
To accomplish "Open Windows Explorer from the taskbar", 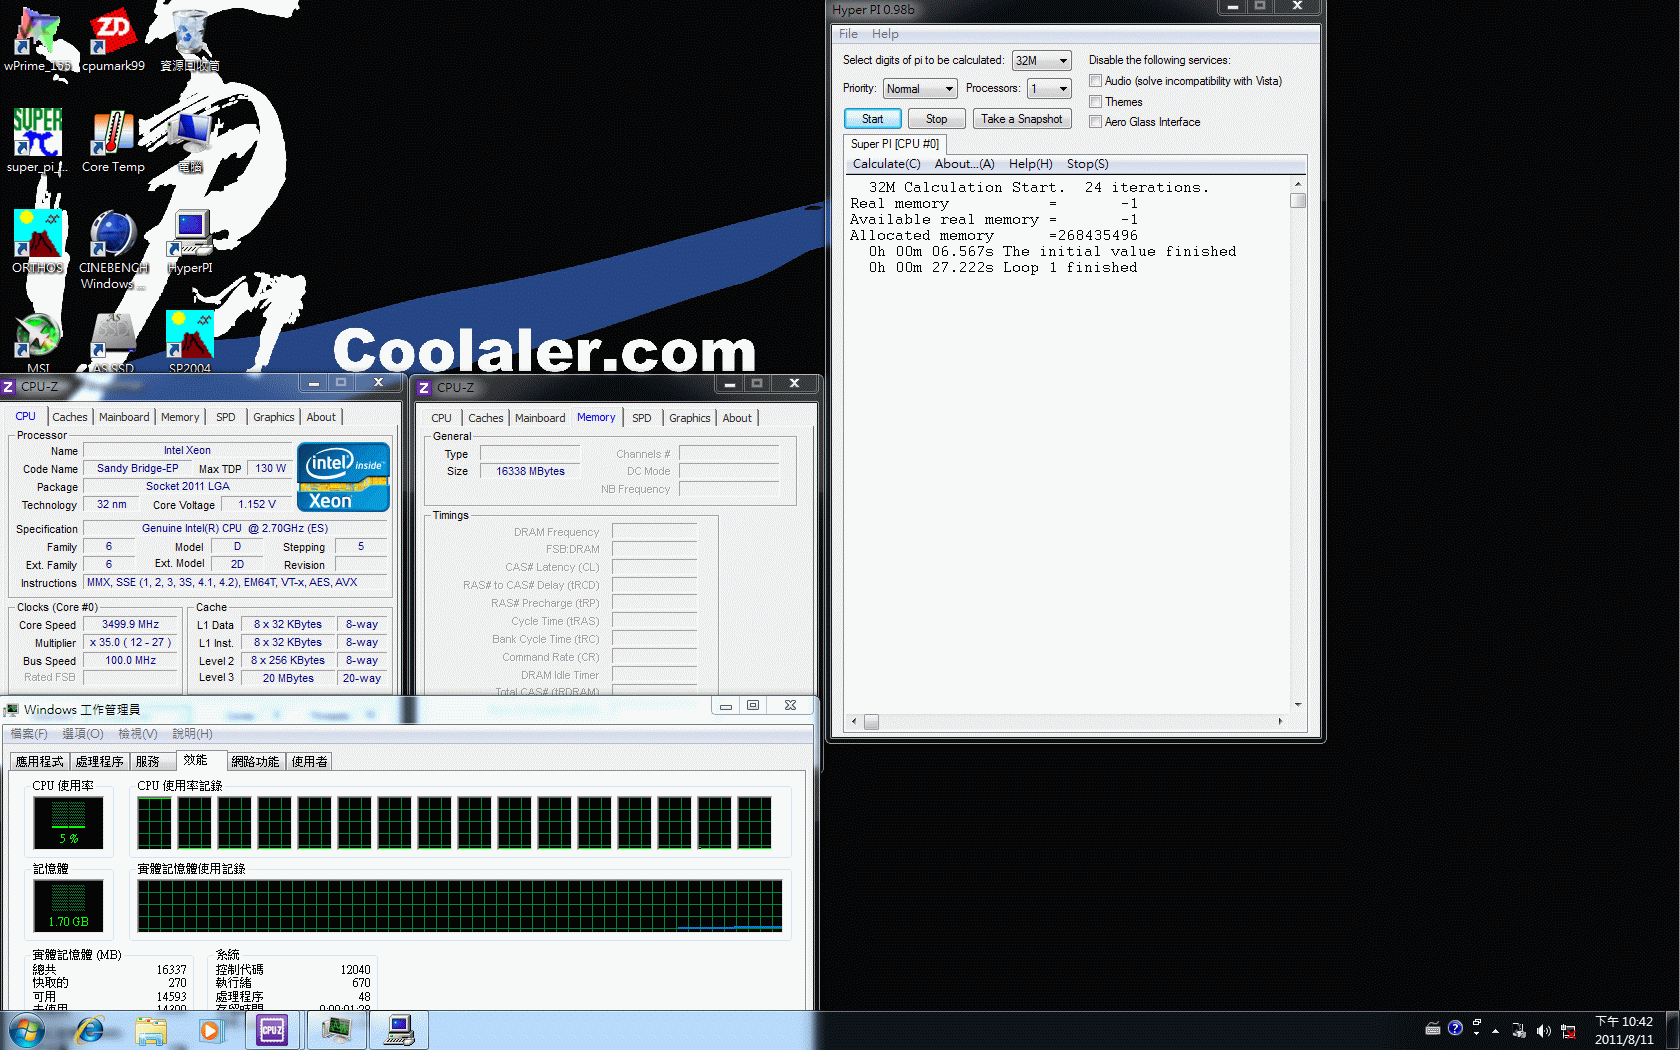I will tap(151, 1030).
